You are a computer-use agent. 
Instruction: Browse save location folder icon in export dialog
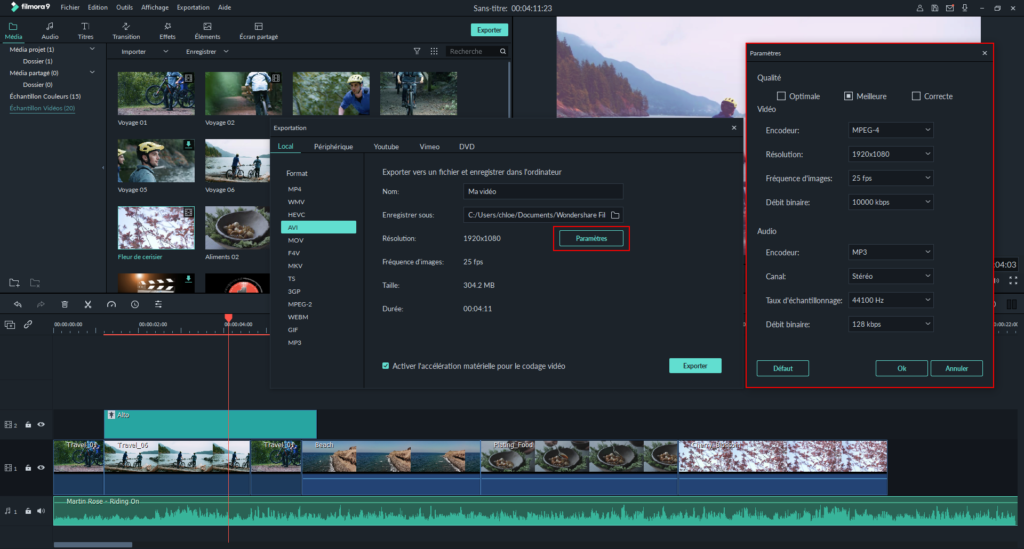pos(615,215)
